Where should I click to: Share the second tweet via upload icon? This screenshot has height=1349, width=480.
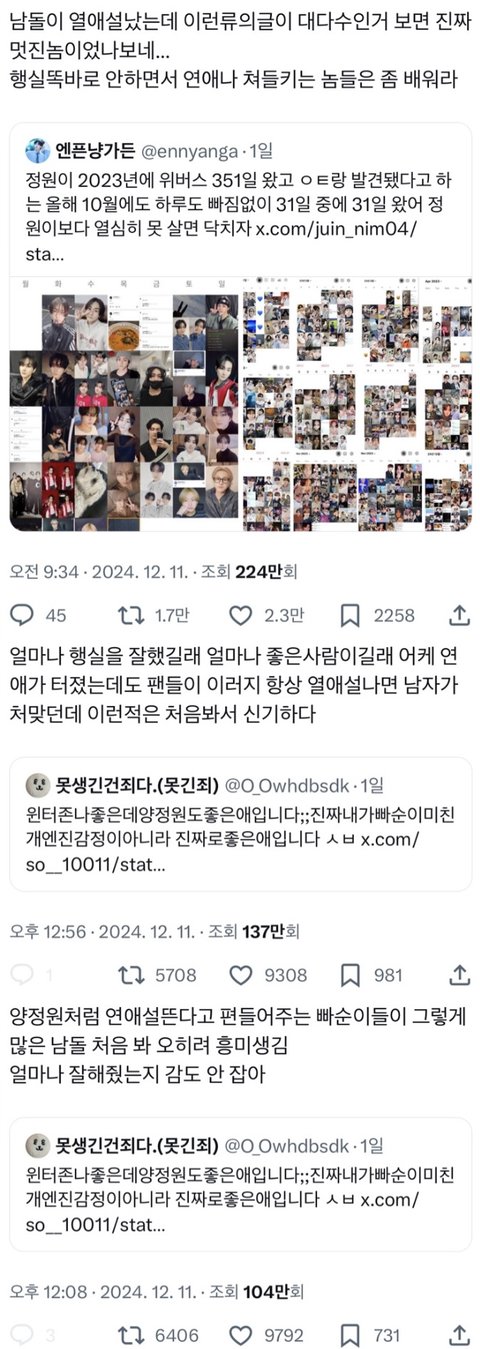point(459,975)
